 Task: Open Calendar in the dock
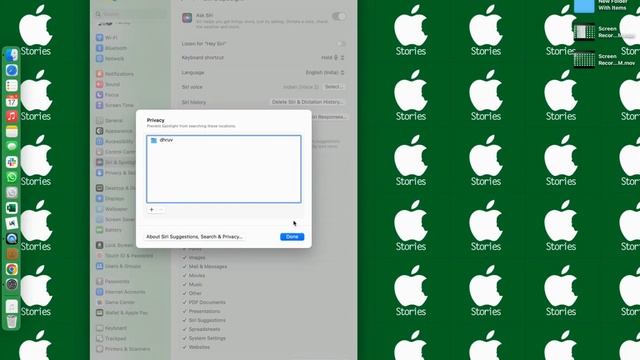pyautogui.click(x=11, y=101)
